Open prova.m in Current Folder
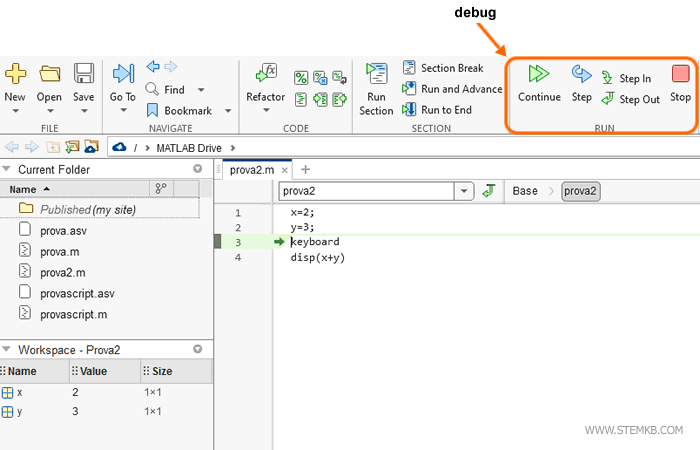 tap(58, 251)
